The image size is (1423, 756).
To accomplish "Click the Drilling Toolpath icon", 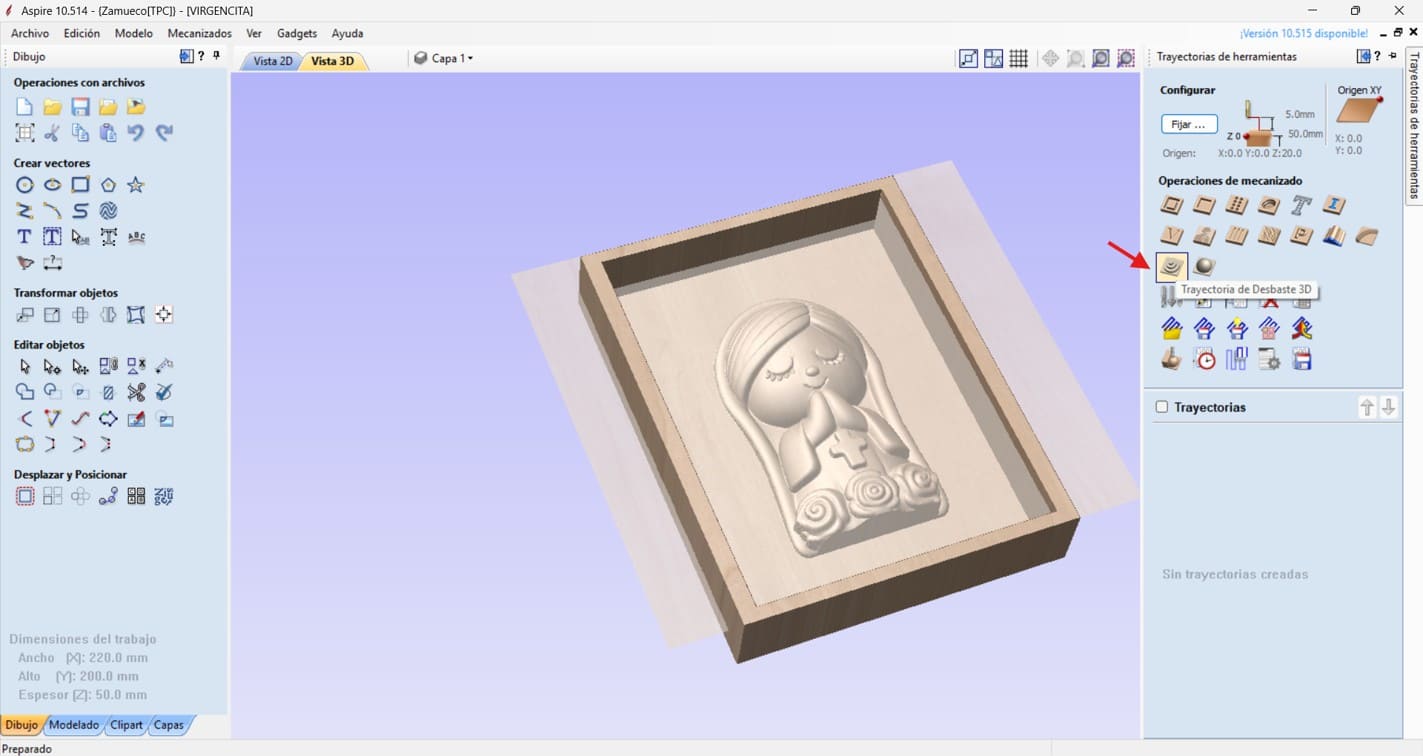I will tap(1237, 205).
